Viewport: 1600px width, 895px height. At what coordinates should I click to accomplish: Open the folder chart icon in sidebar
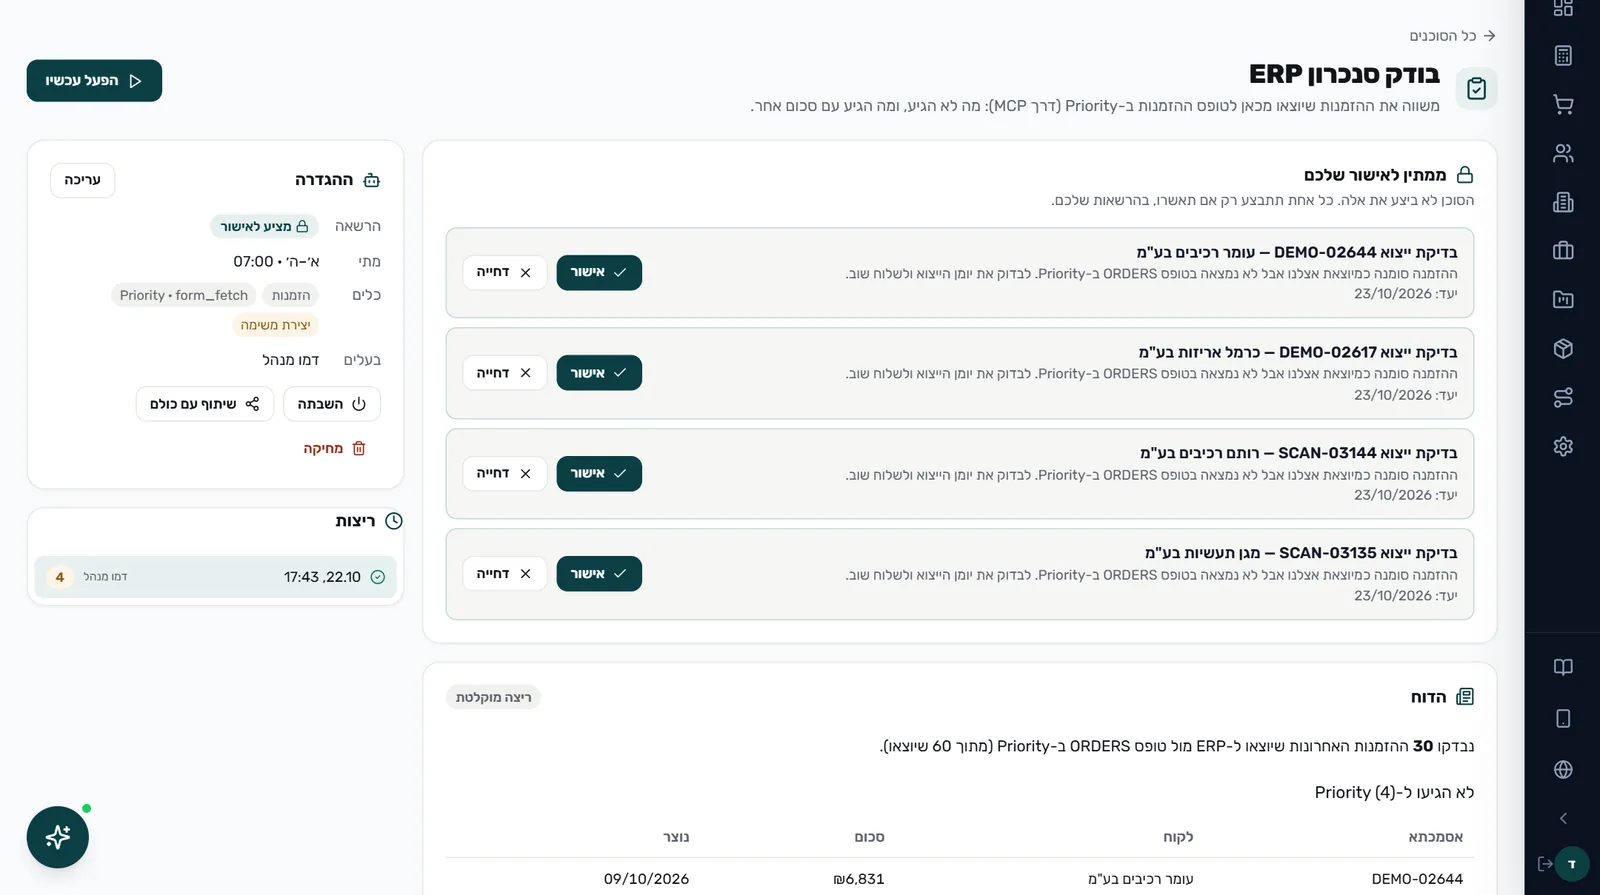coord(1563,299)
